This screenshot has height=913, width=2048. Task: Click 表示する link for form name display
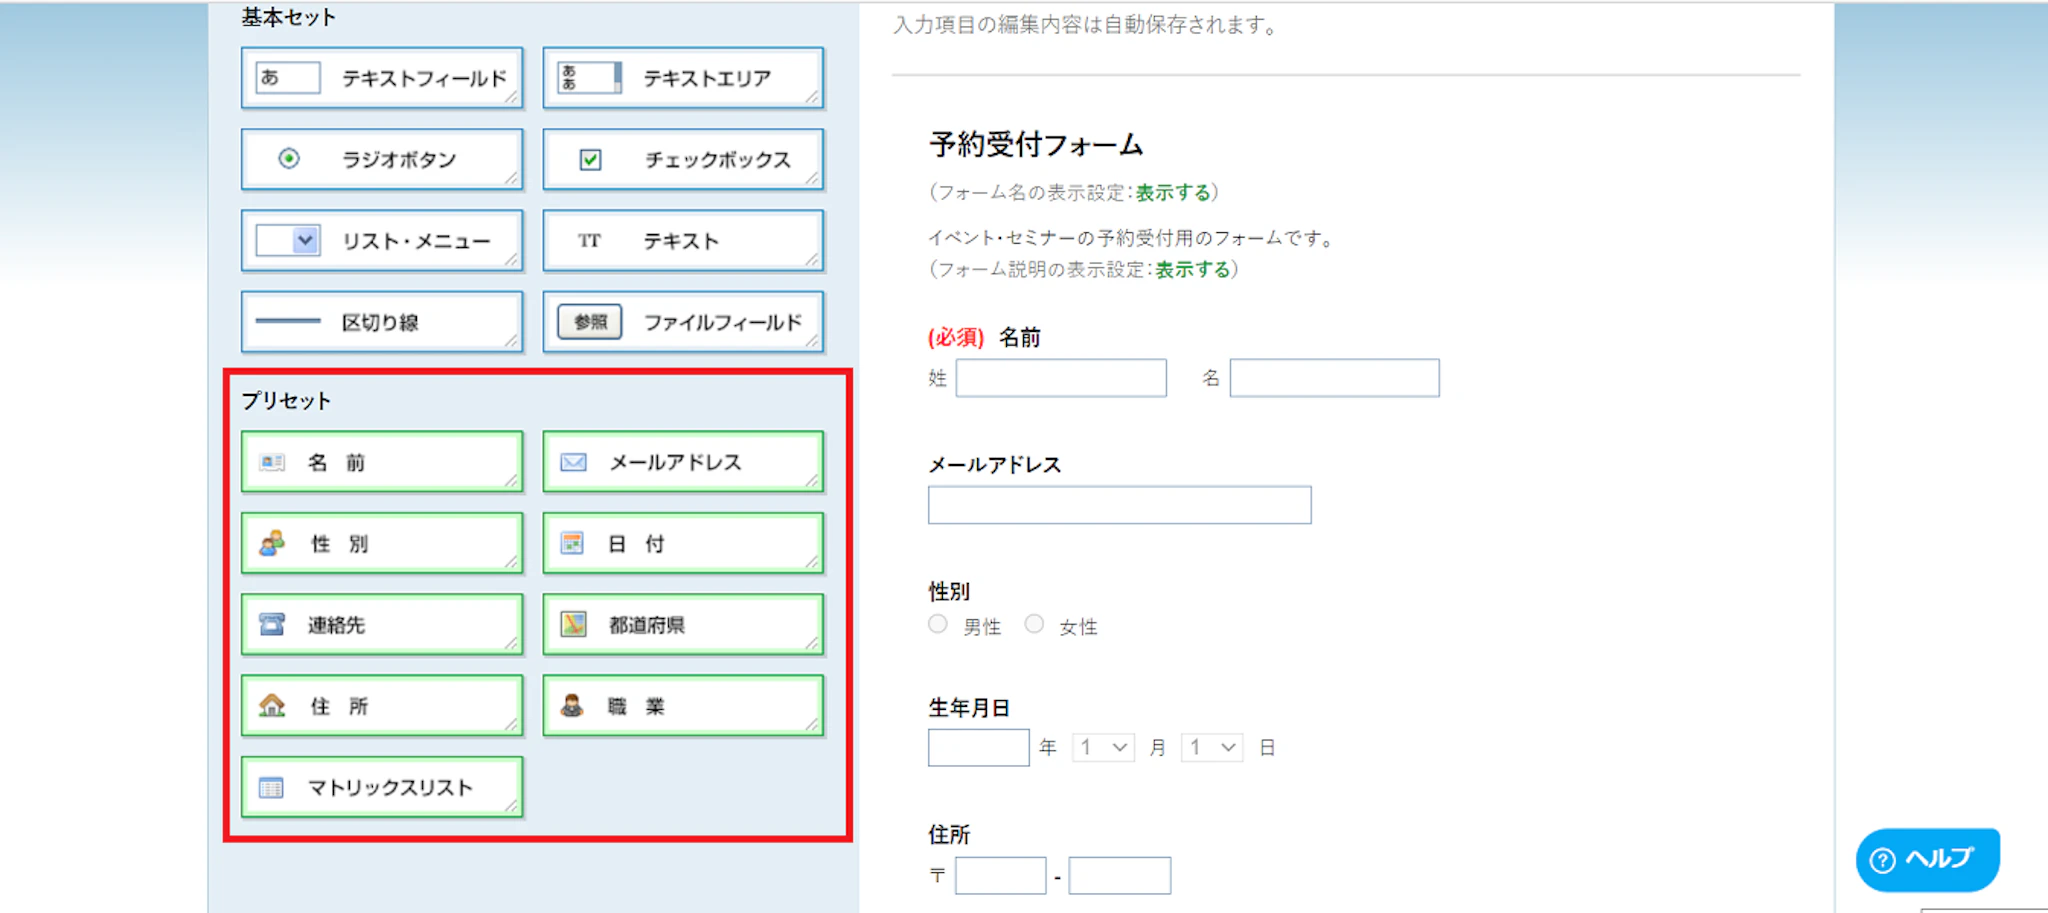tap(1172, 192)
